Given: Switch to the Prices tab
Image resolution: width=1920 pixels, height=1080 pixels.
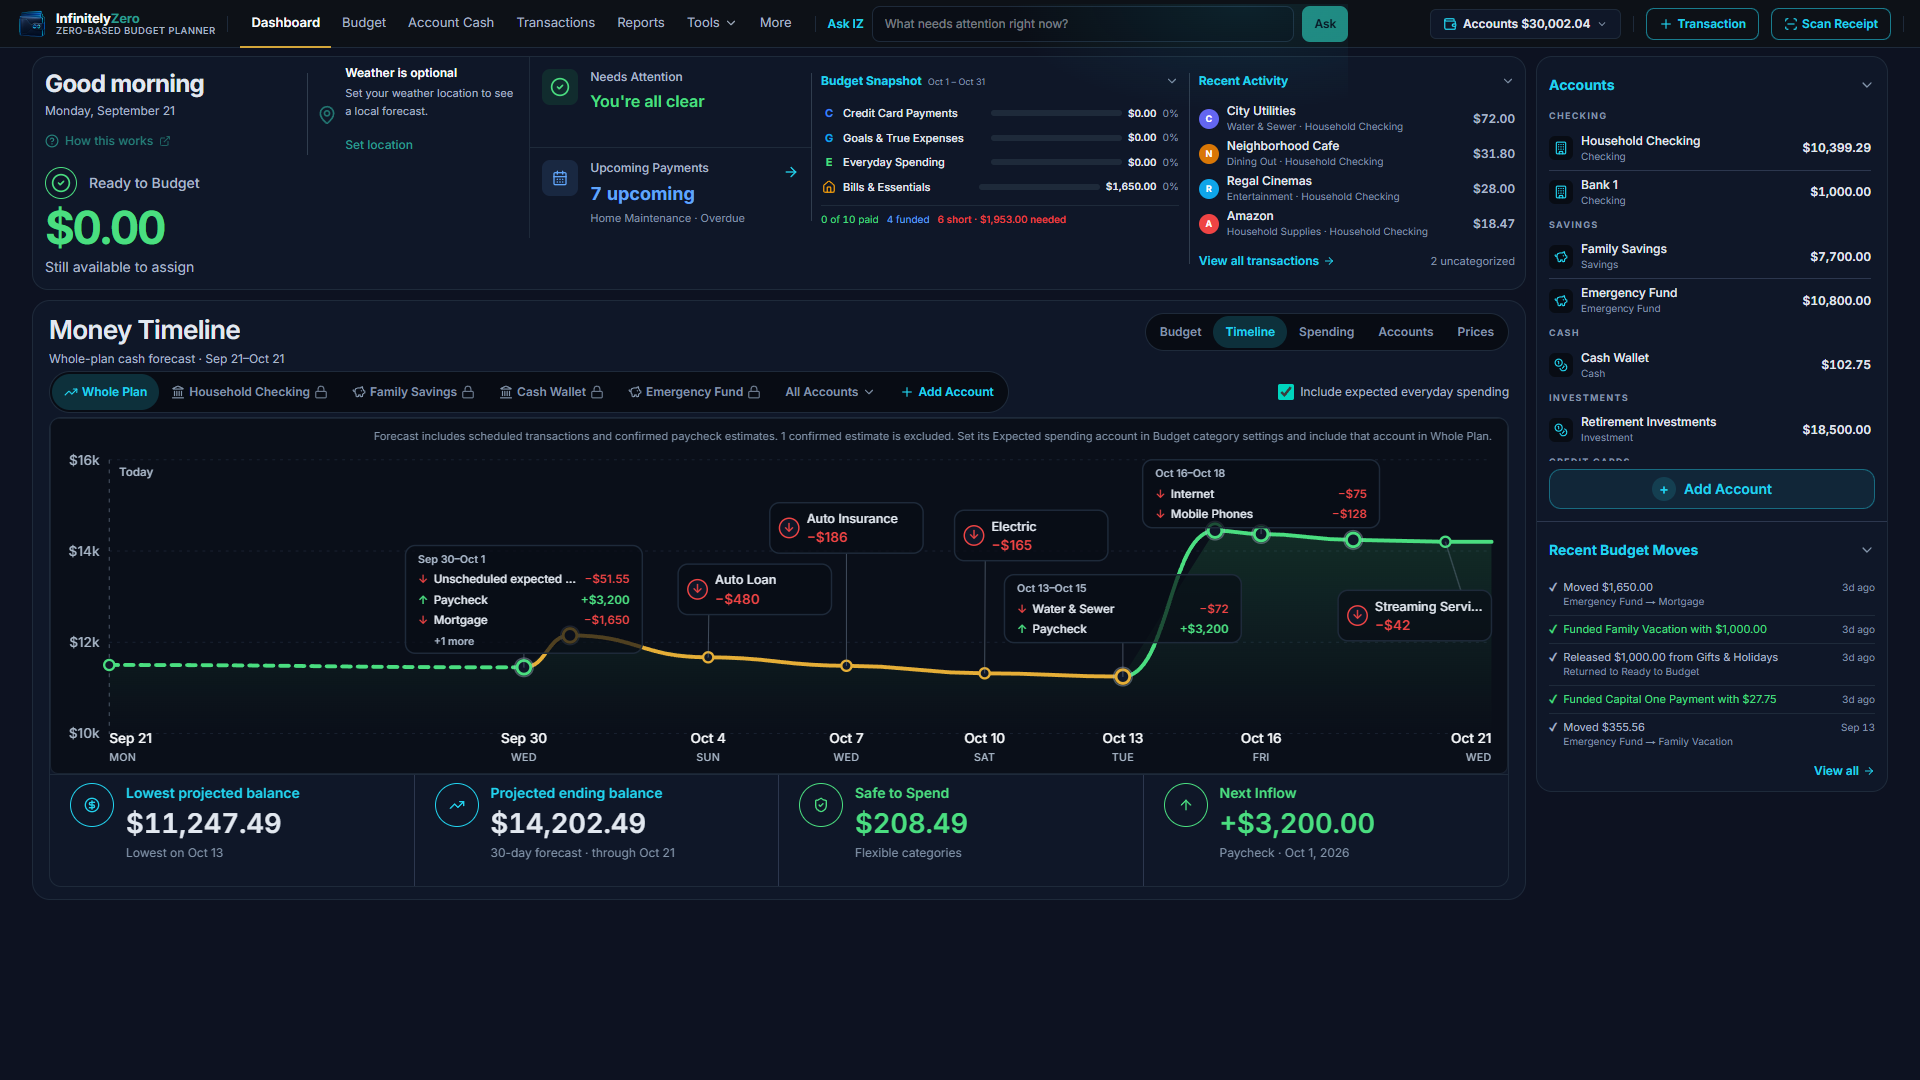Looking at the screenshot, I should [1475, 332].
